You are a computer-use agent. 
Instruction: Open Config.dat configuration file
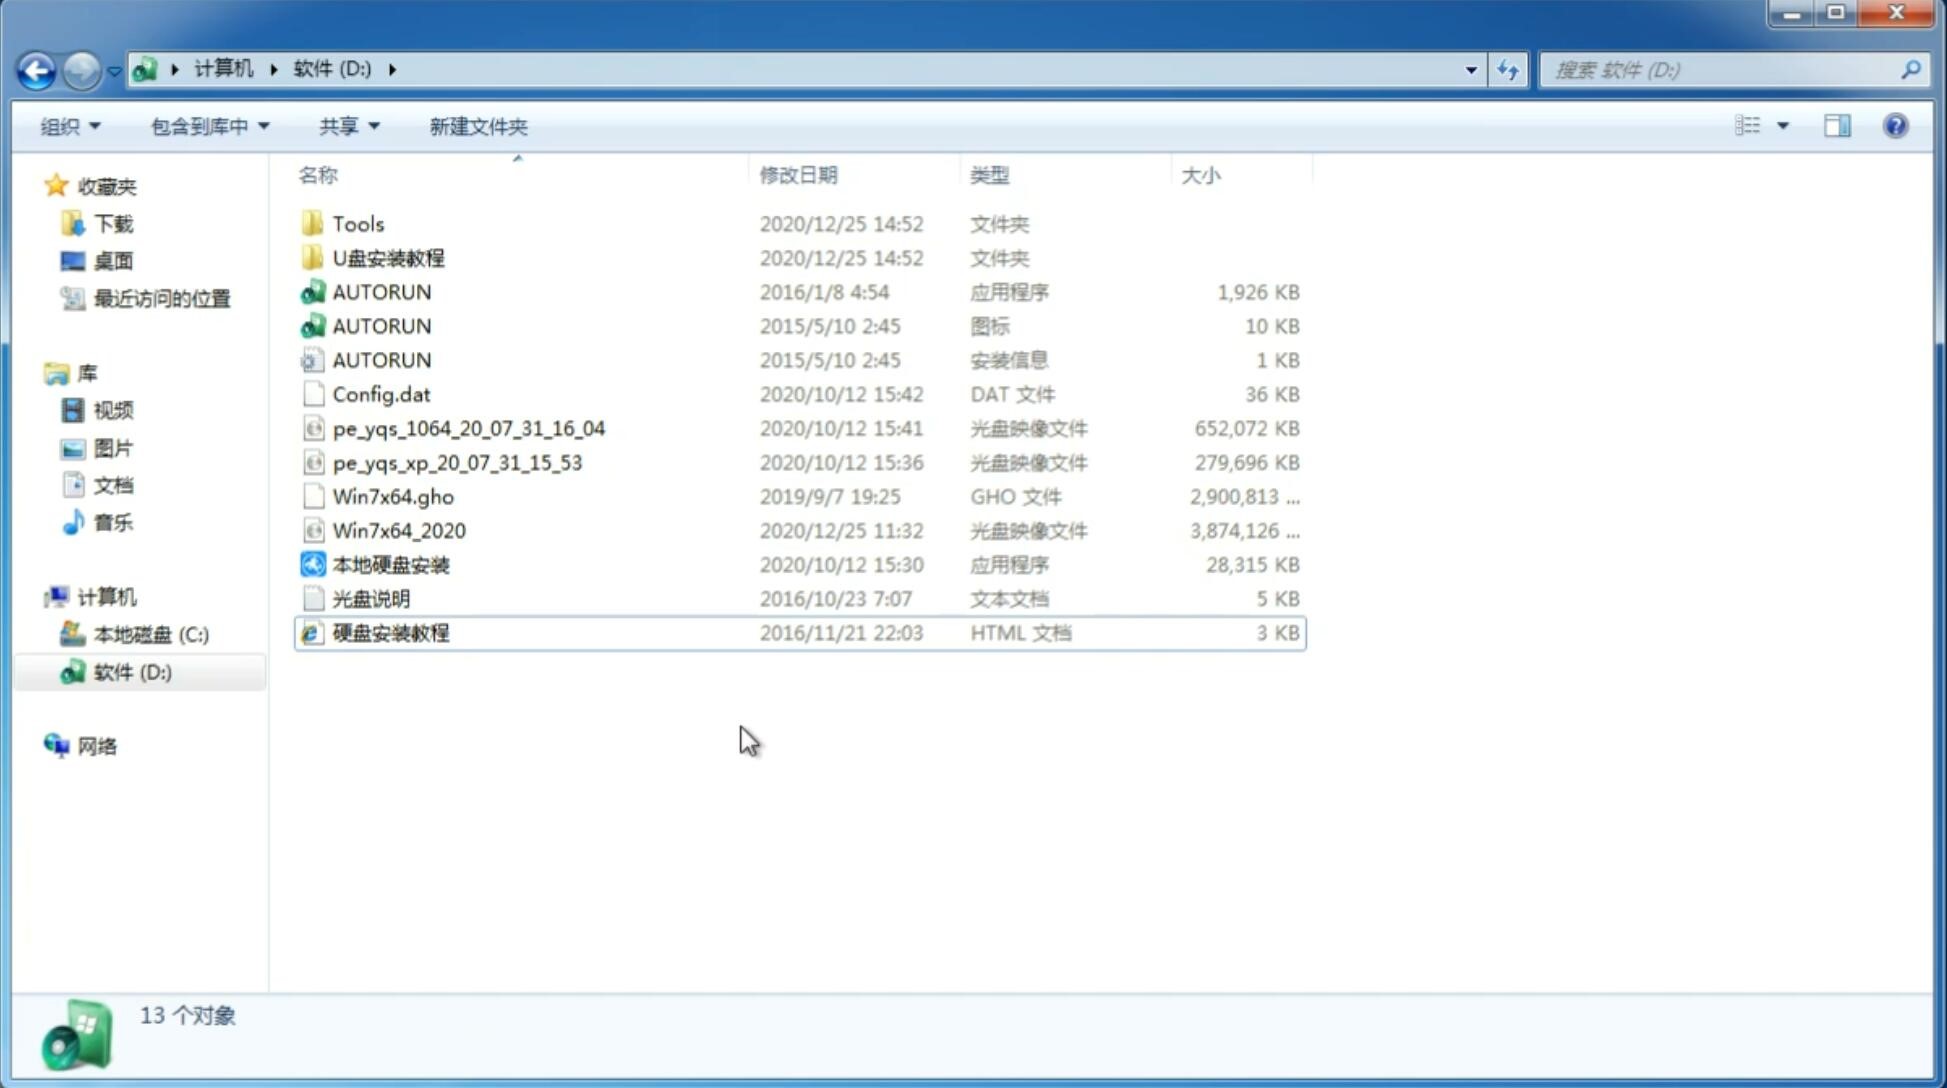click(x=382, y=394)
